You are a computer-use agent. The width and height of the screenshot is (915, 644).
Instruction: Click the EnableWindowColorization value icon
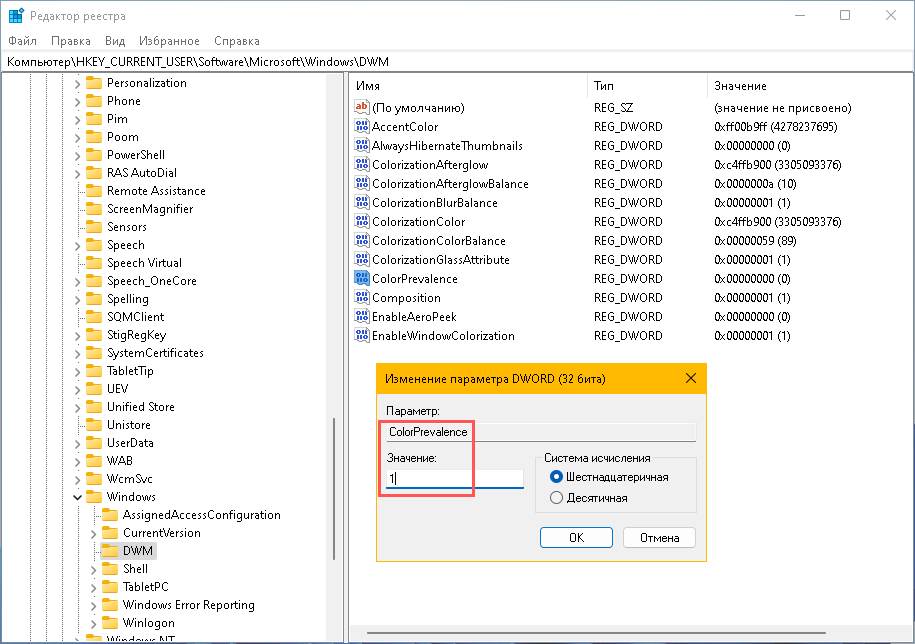coord(362,336)
